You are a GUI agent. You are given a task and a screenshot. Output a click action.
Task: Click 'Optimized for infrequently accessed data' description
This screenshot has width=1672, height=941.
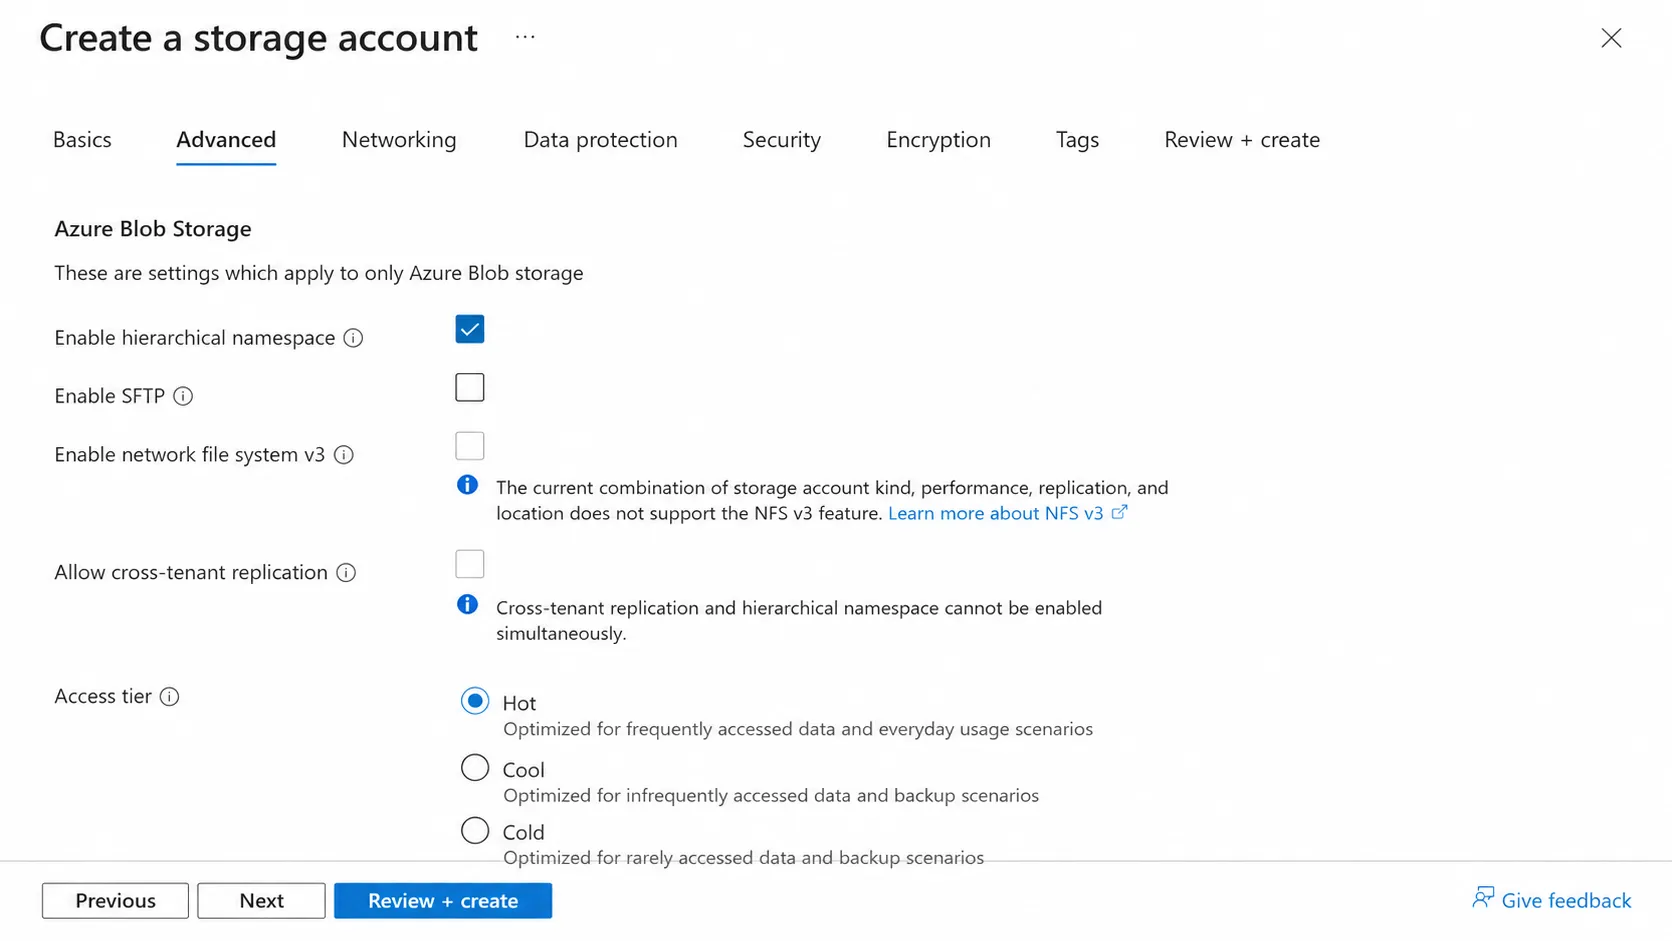click(771, 796)
